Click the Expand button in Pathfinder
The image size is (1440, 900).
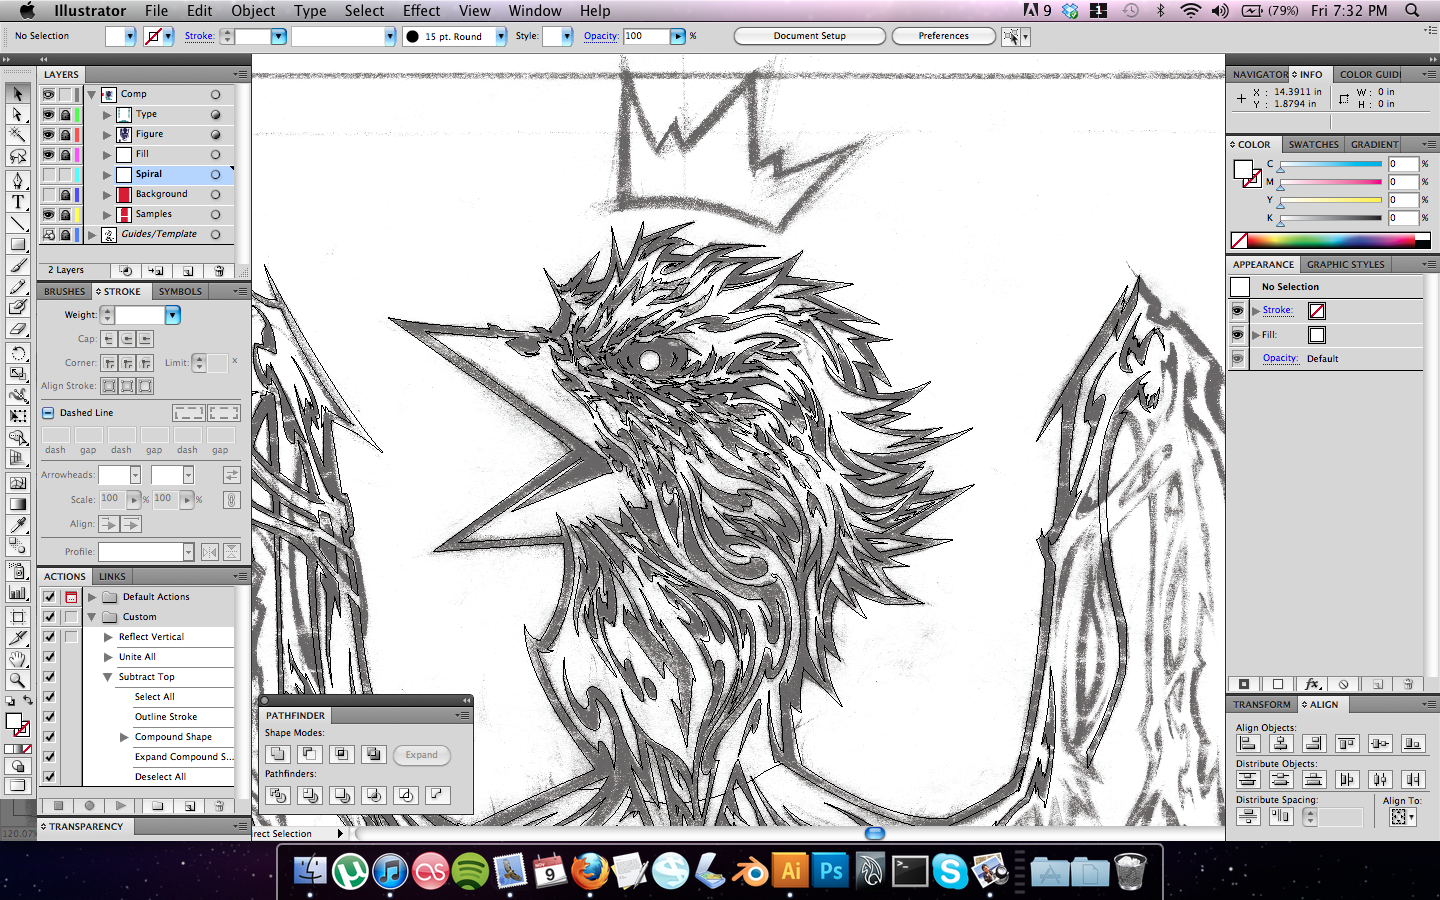click(421, 755)
